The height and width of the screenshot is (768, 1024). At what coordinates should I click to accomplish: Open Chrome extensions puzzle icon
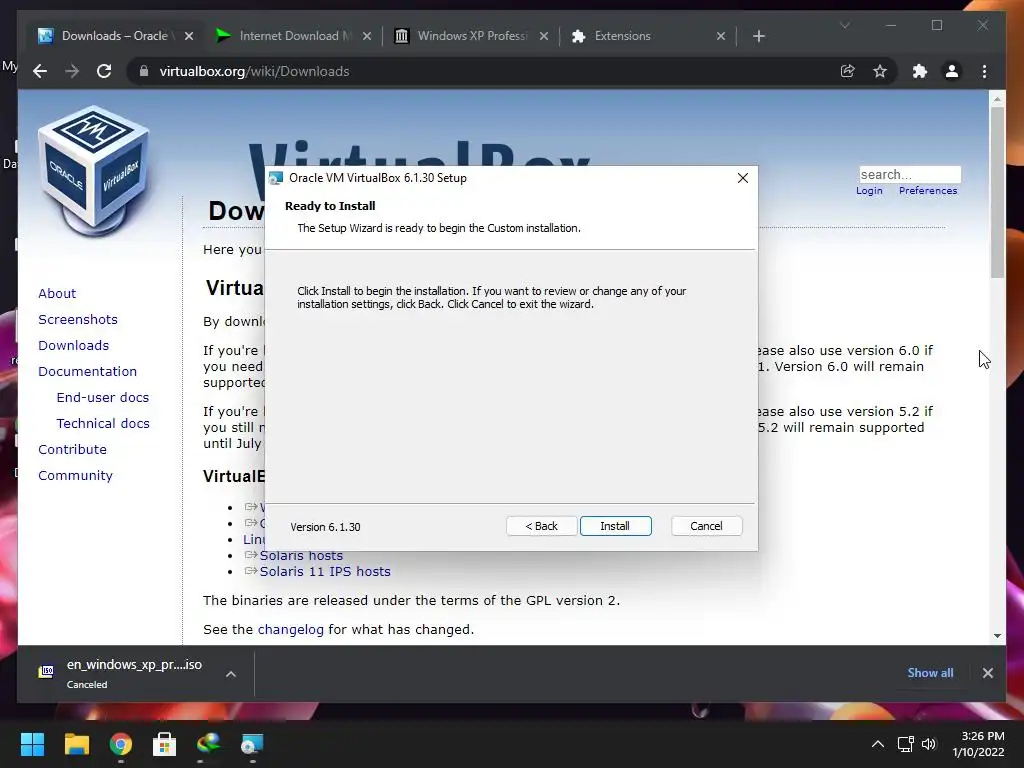920,71
